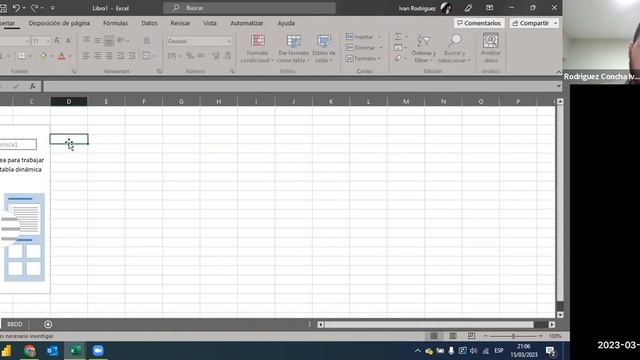
Task: Click the horizontal scrollbar right arrow
Action: point(552,324)
